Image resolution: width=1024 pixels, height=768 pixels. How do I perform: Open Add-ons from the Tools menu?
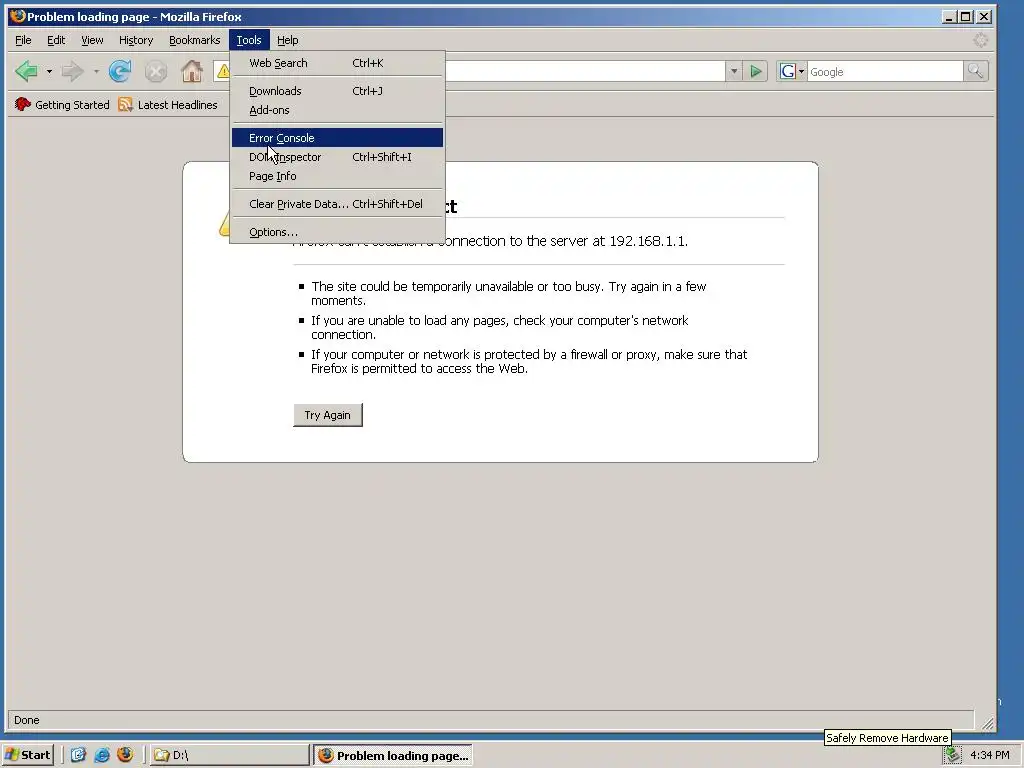coord(338,110)
